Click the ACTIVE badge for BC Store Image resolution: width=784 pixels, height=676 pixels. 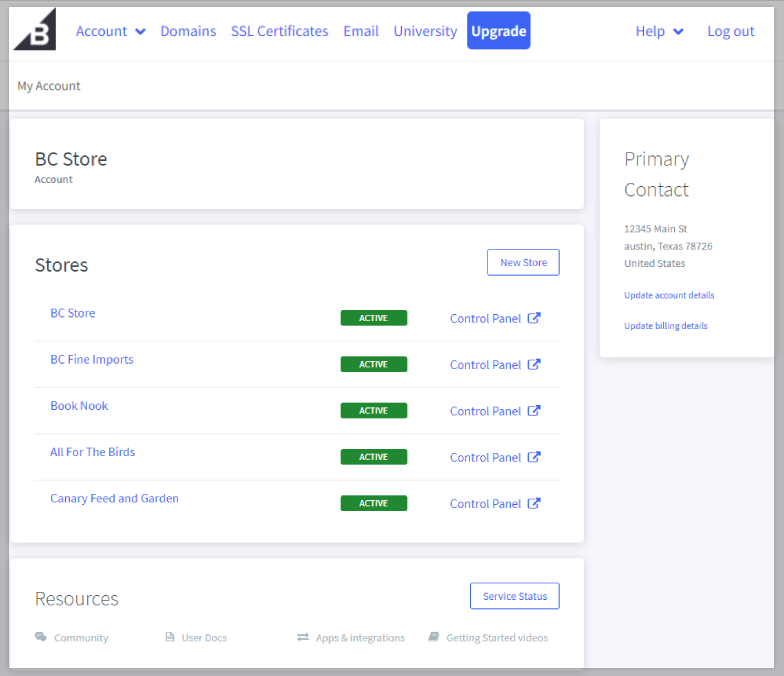[374, 318]
